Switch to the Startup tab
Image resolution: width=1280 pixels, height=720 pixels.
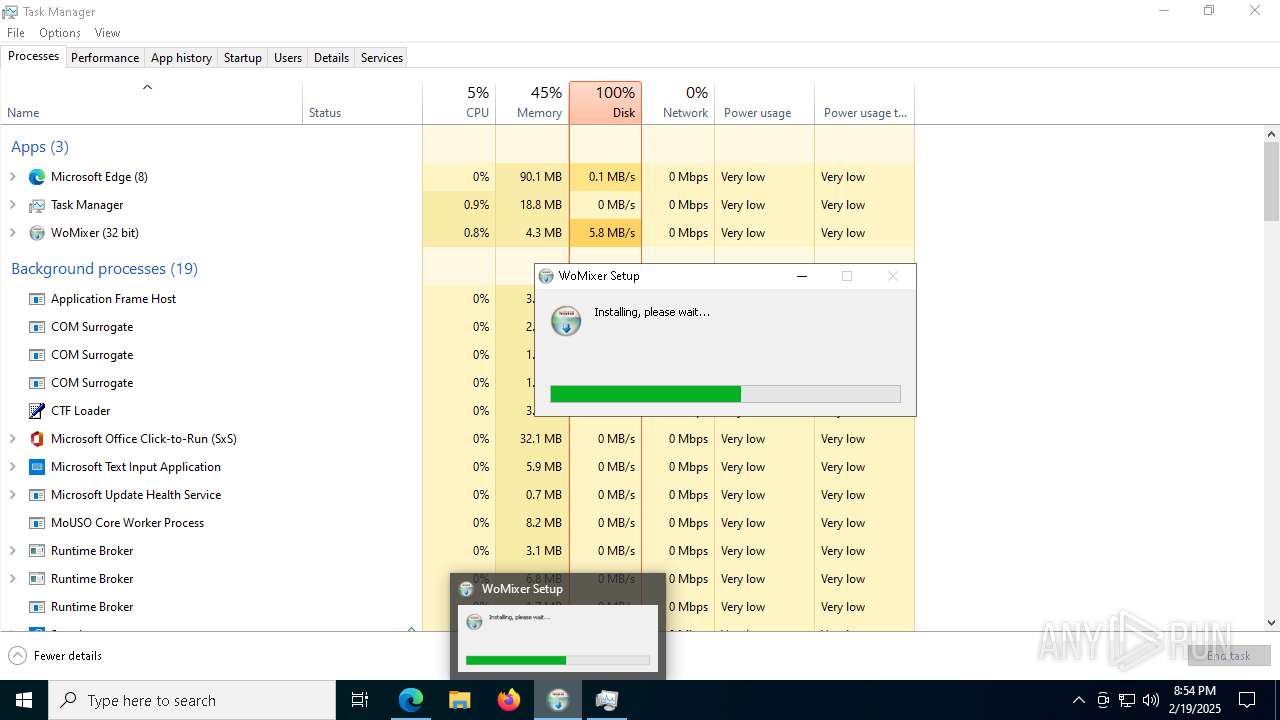point(242,58)
